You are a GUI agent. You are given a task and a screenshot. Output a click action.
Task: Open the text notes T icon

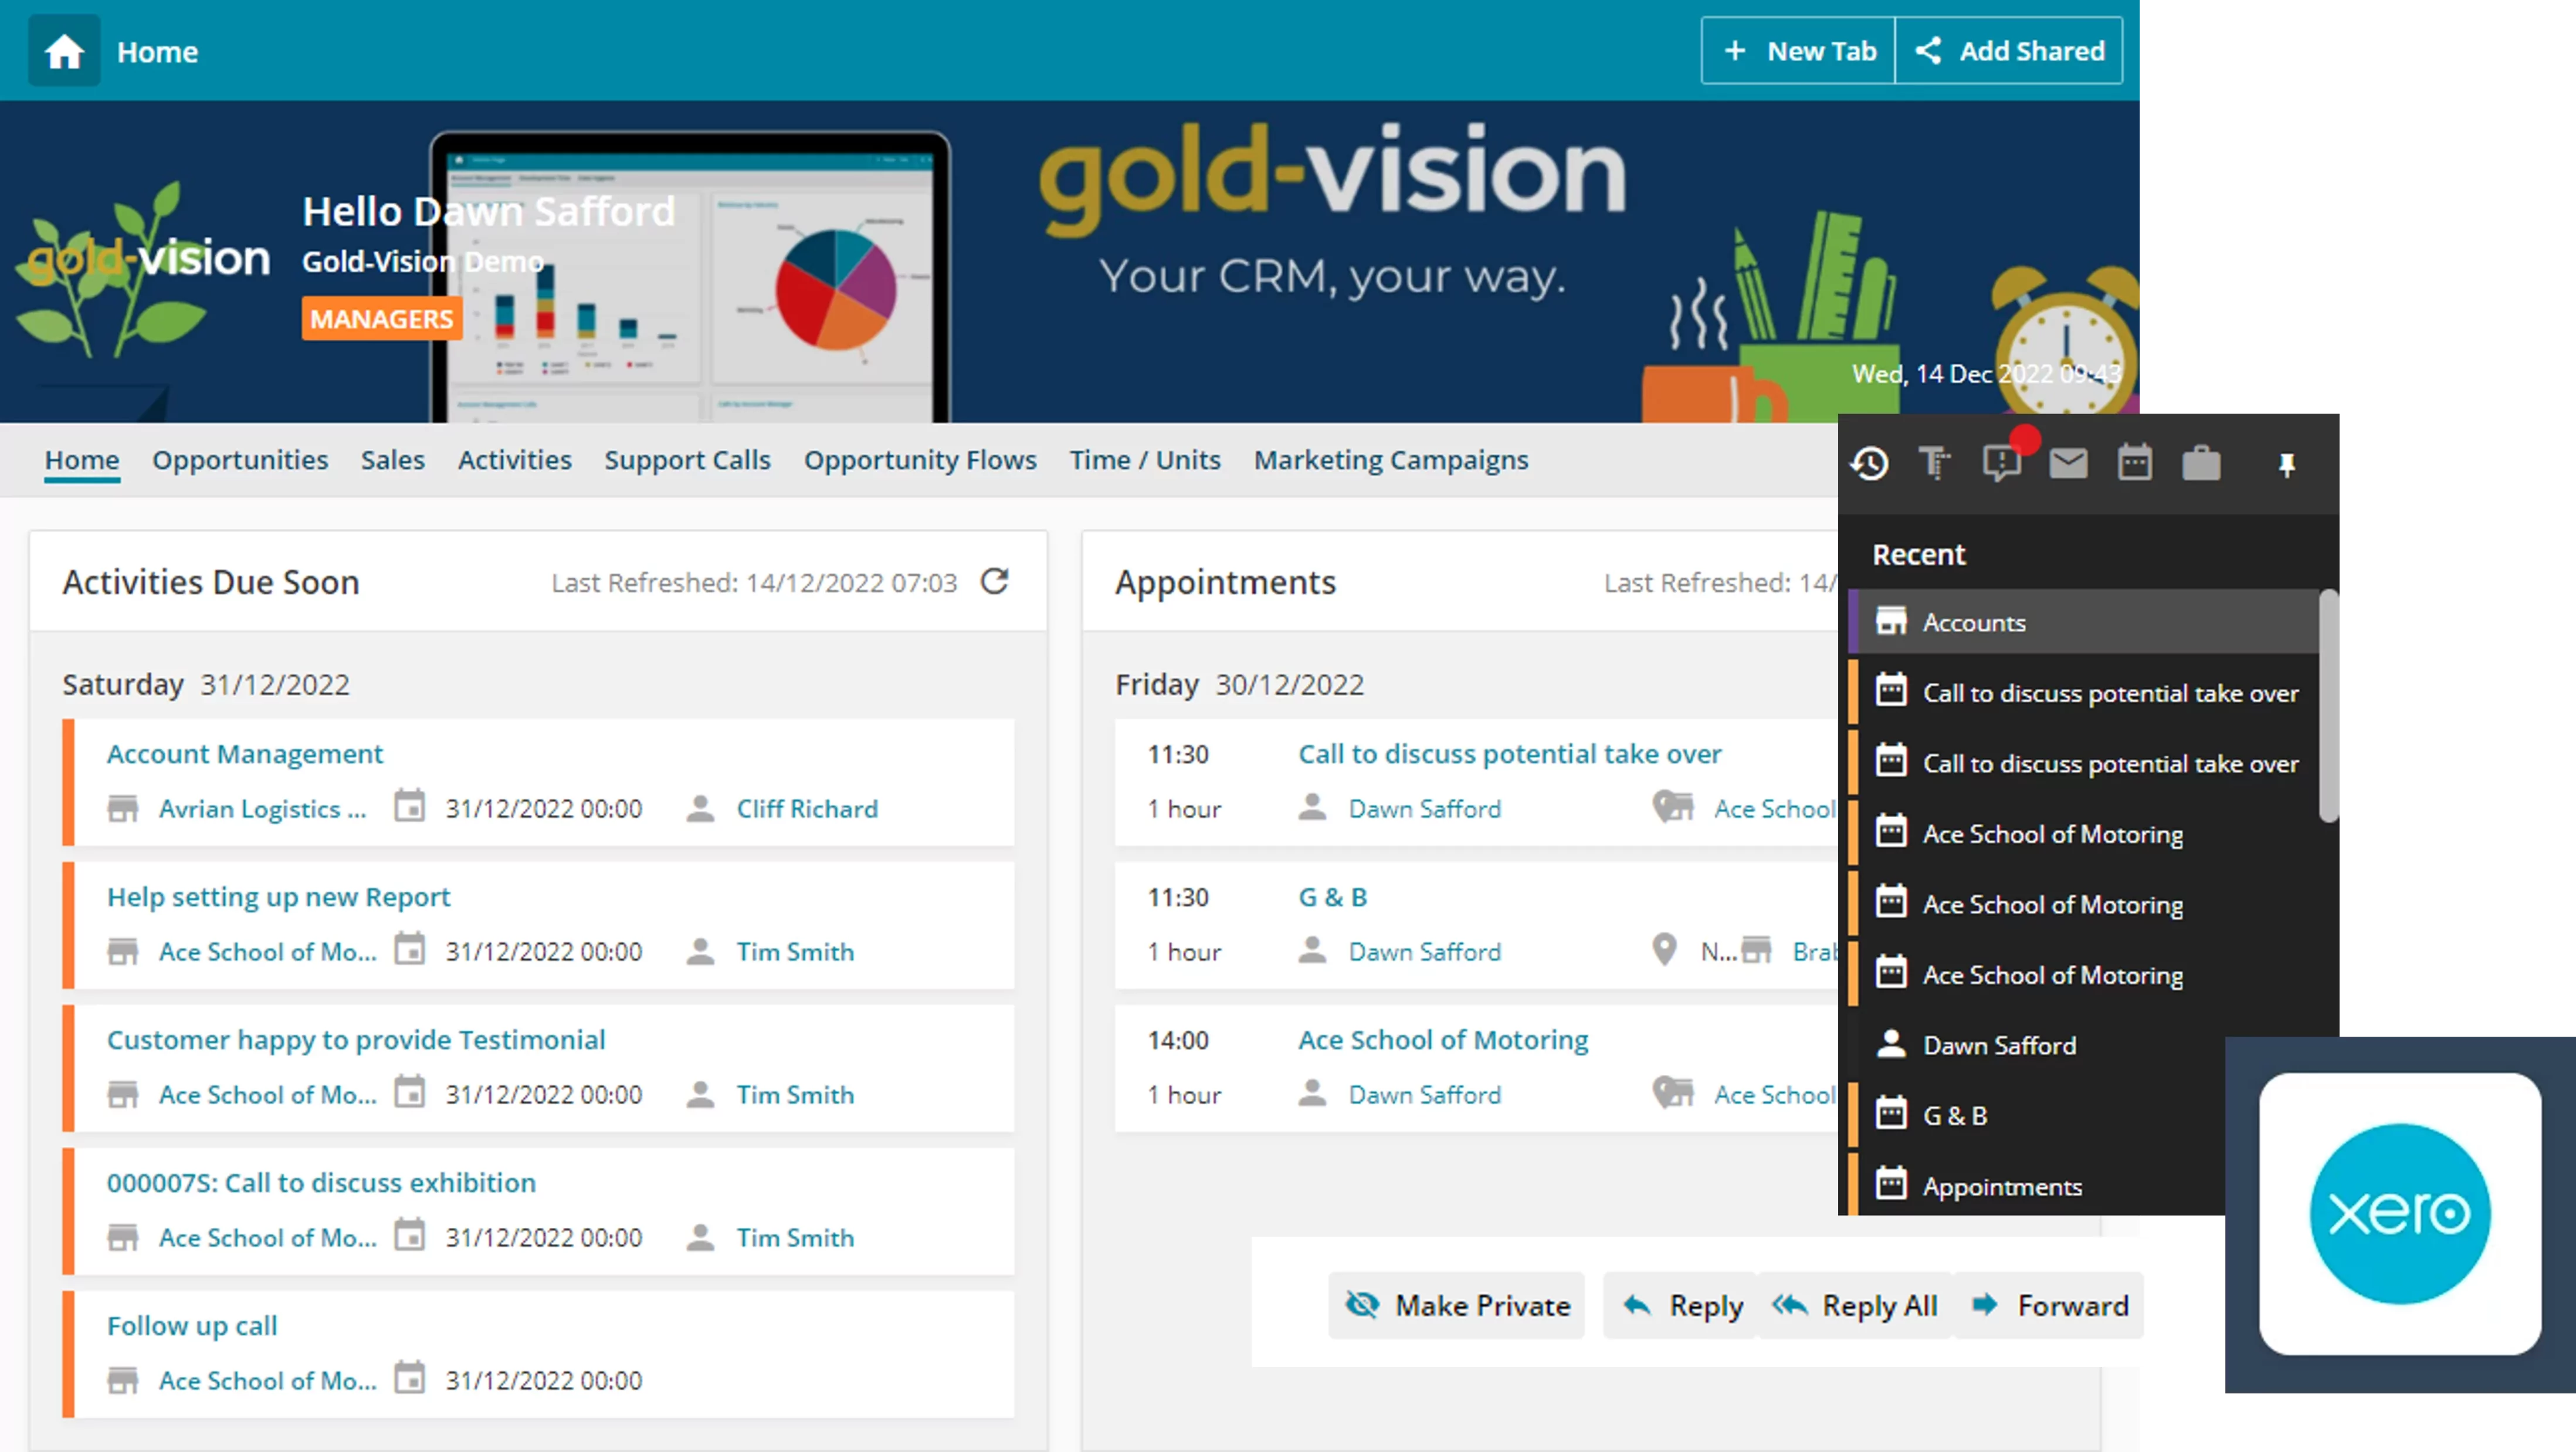pyautogui.click(x=1934, y=464)
